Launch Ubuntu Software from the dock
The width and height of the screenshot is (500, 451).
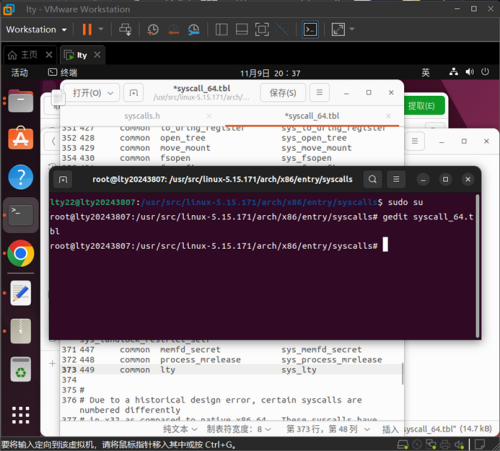pyautogui.click(x=21, y=138)
